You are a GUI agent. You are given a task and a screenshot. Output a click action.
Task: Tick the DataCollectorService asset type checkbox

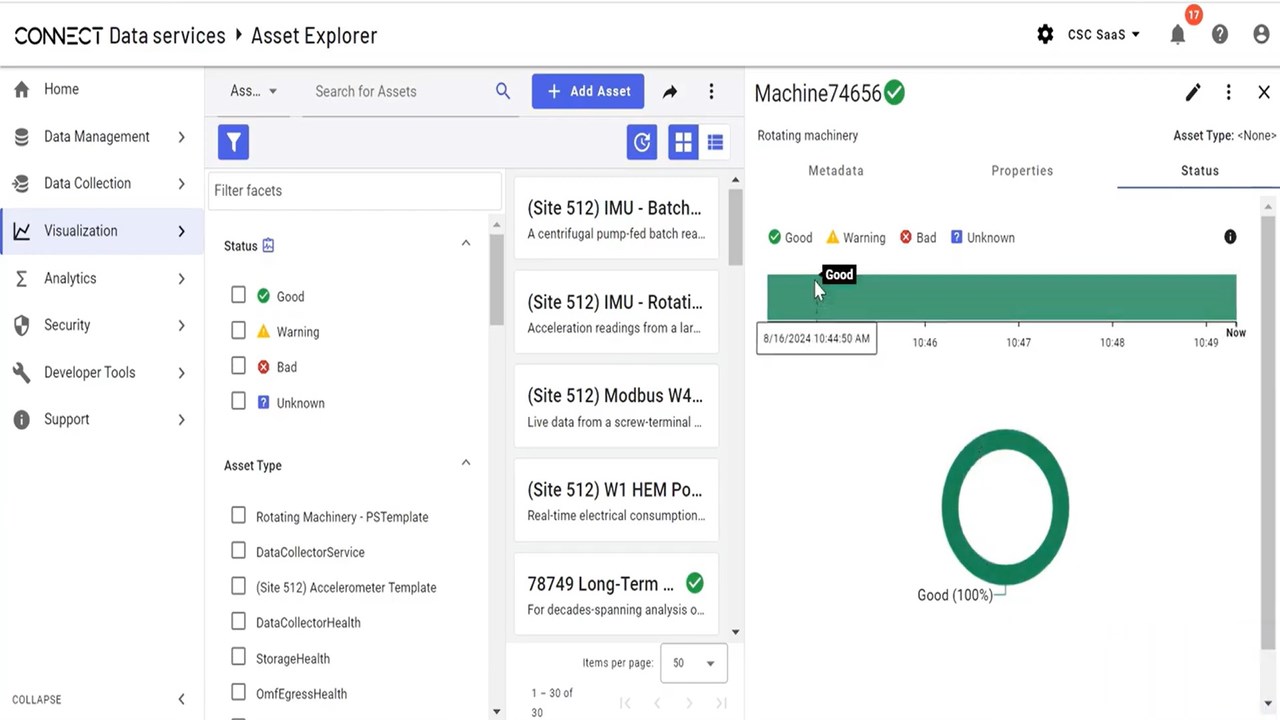point(238,551)
